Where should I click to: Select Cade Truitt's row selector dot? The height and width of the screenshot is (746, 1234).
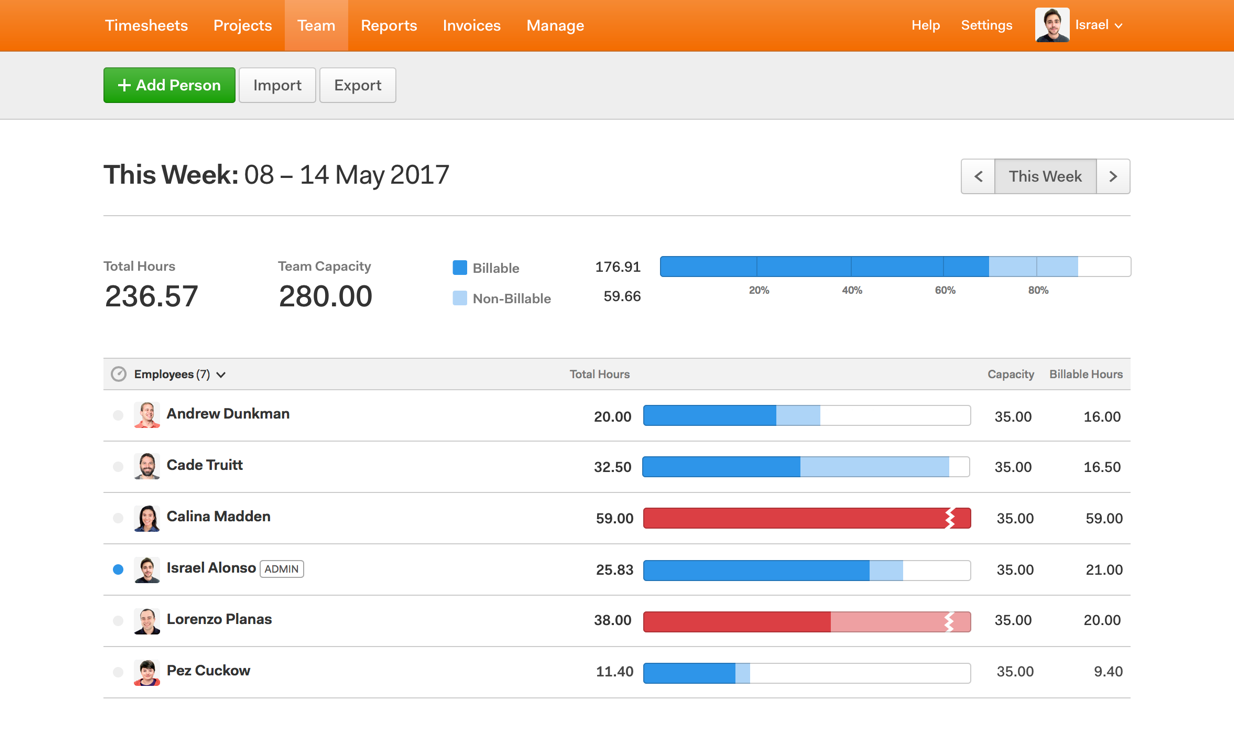click(x=118, y=465)
